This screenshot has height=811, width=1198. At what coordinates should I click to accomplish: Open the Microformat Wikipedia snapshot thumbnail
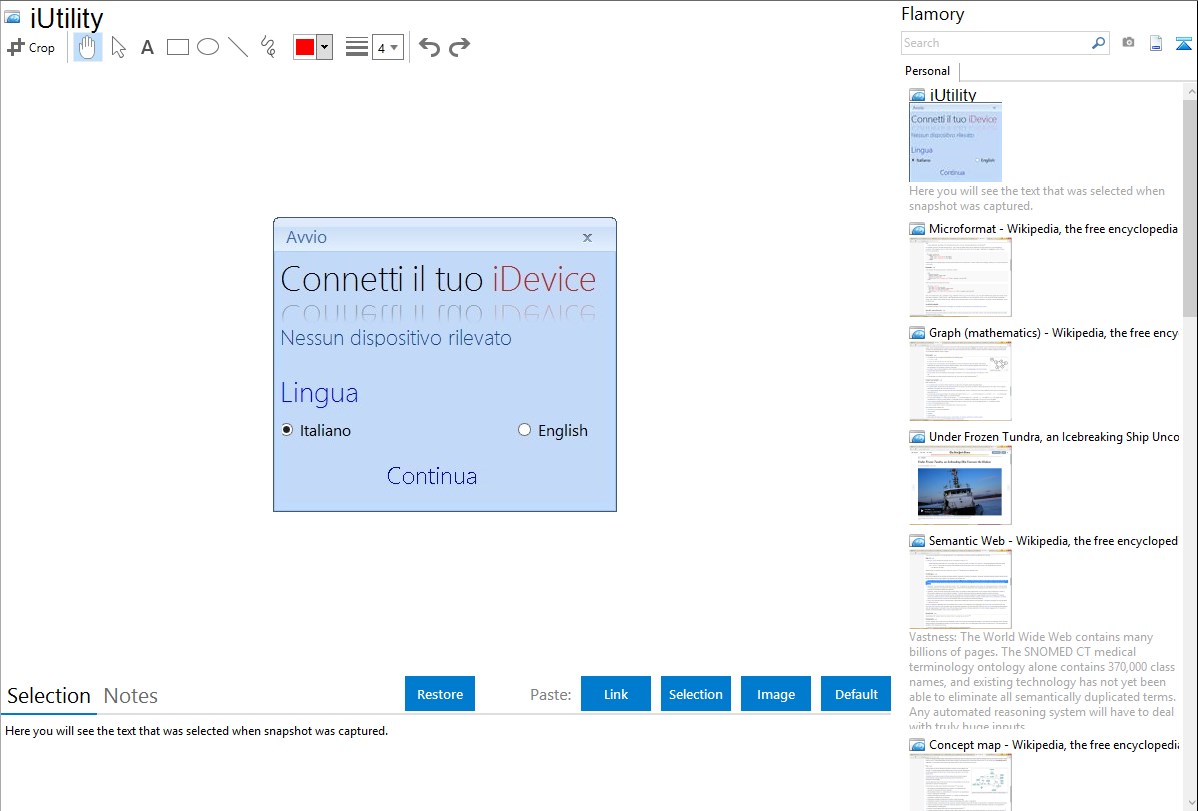960,277
